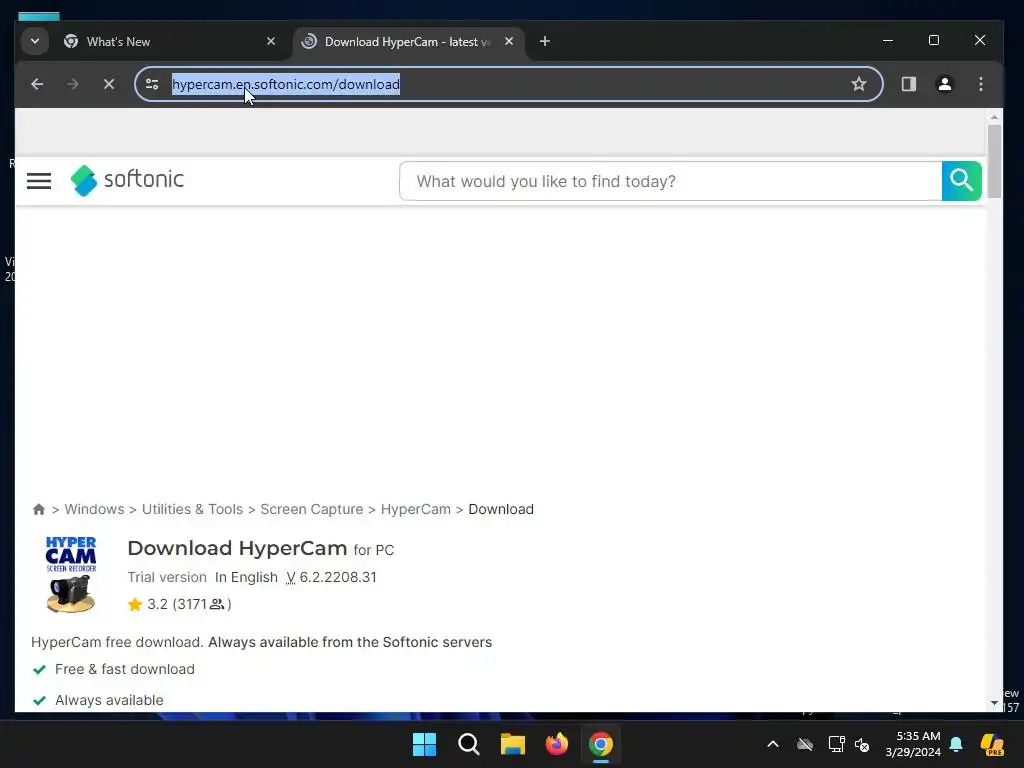This screenshot has height=768, width=1024.
Task: Go back using Chrome's back arrow
Action: pyautogui.click(x=37, y=84)
